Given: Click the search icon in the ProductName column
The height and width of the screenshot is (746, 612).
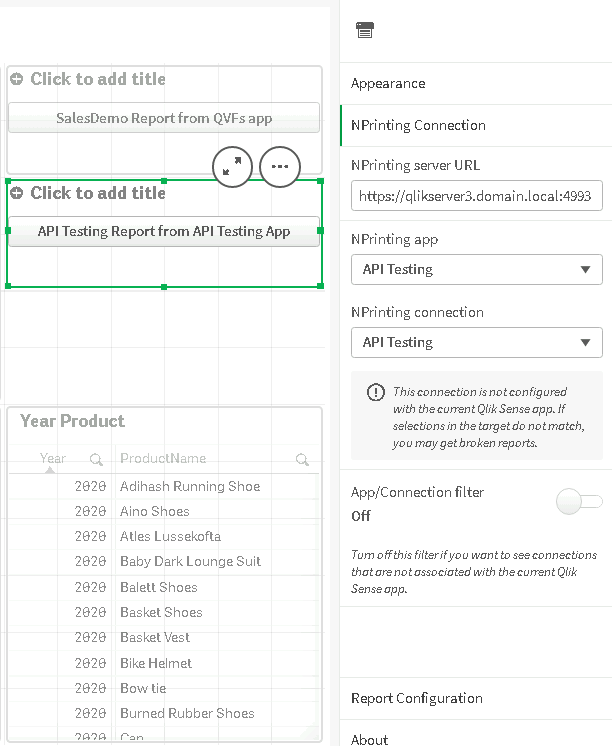Looking at the screenshot, I should click(302, 460).
